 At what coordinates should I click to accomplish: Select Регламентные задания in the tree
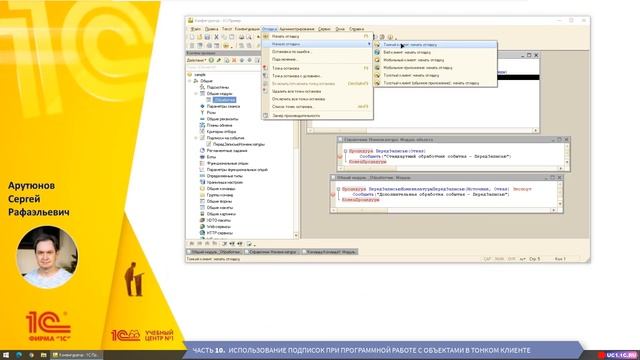227,151
